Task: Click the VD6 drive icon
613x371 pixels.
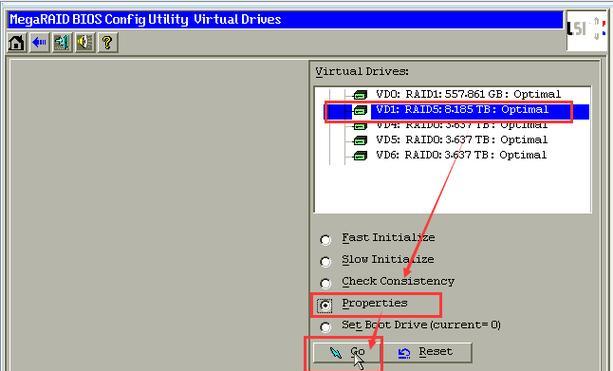Action: pyautogui.click(x=360, y=155)
